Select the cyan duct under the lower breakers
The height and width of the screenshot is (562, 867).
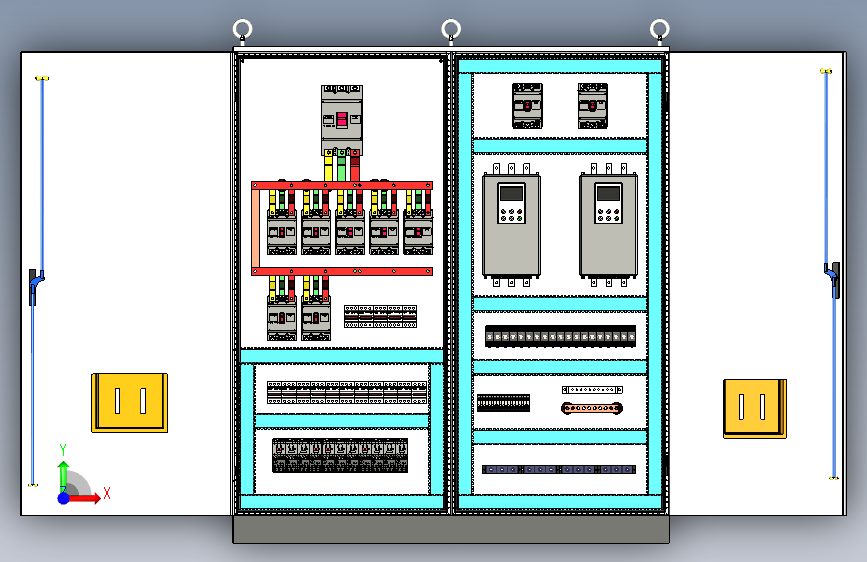coord(342,356)
